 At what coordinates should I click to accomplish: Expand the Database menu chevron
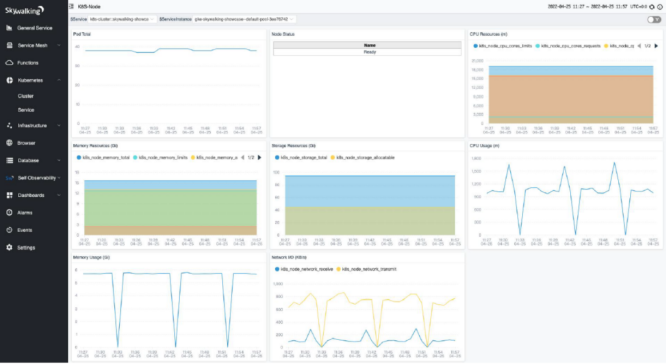point(59,161)
